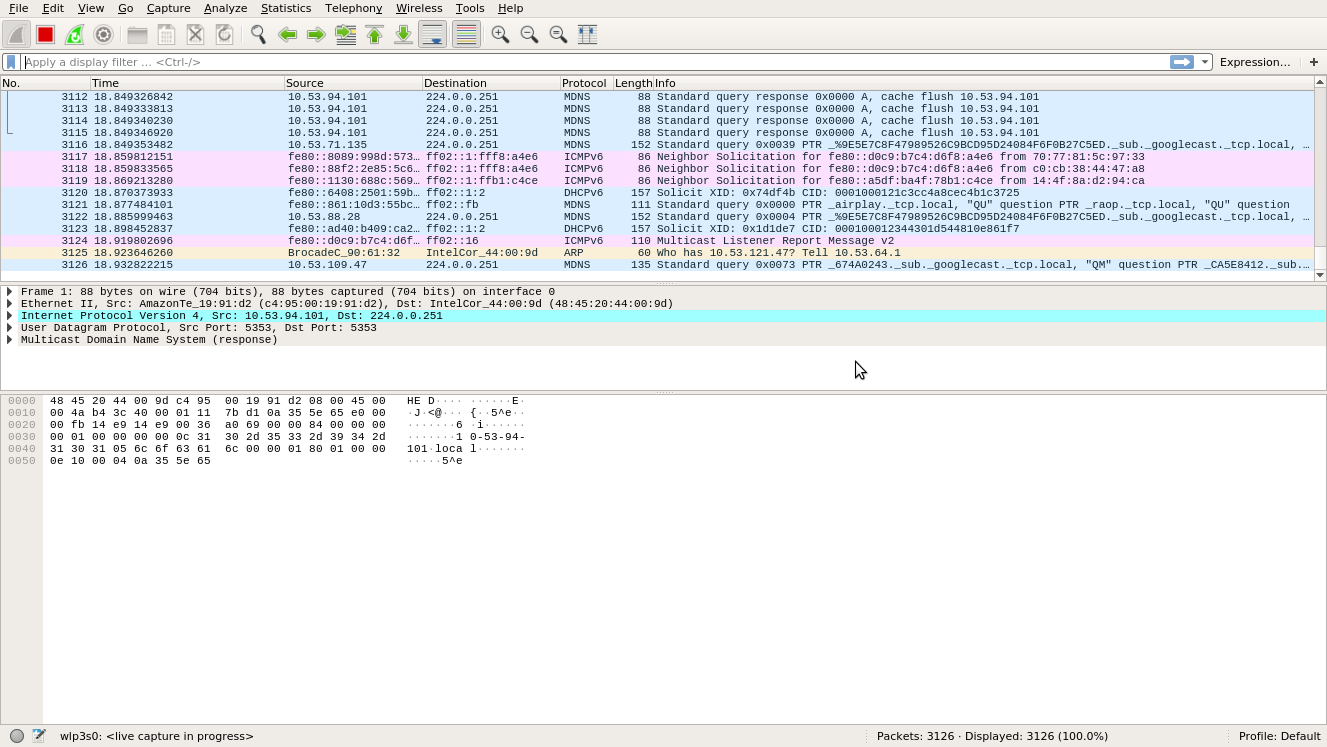Click Expression… button

coord(1255,62)
